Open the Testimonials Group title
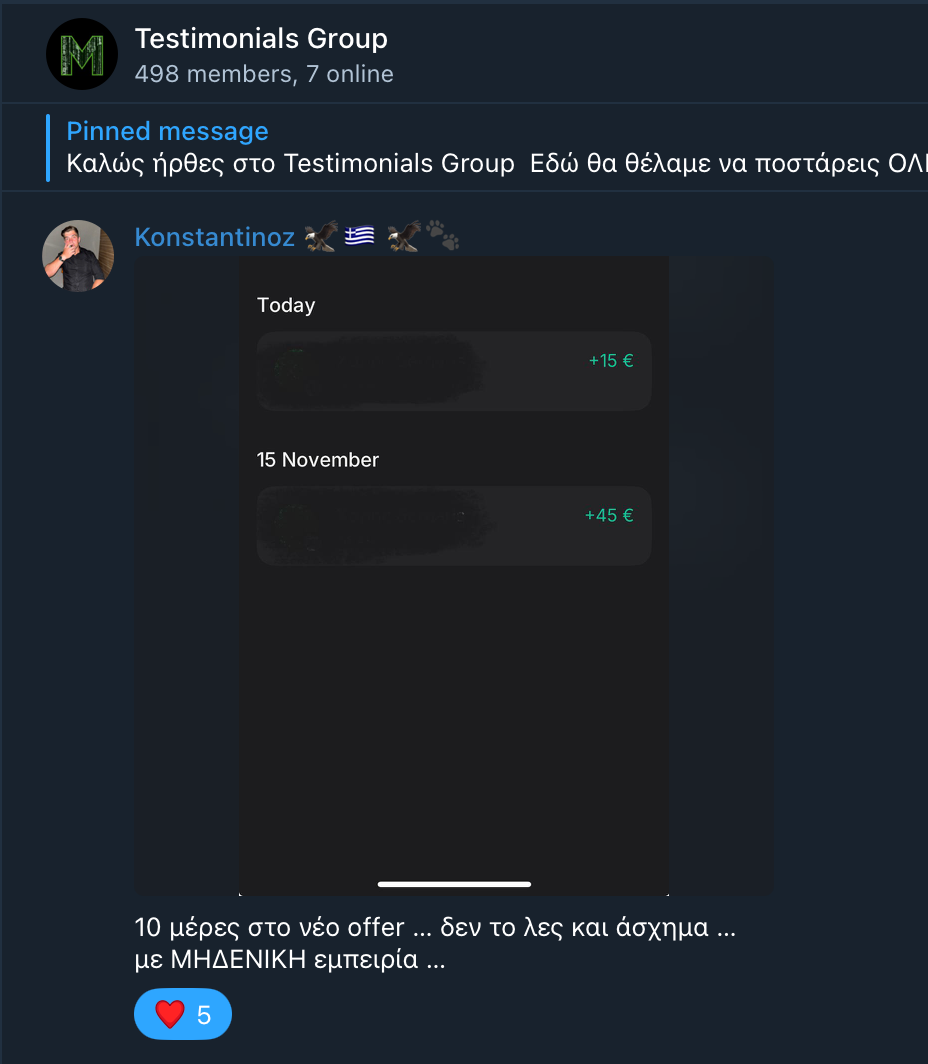Screen dimensions: 928x1064 [x=261, y=39]
